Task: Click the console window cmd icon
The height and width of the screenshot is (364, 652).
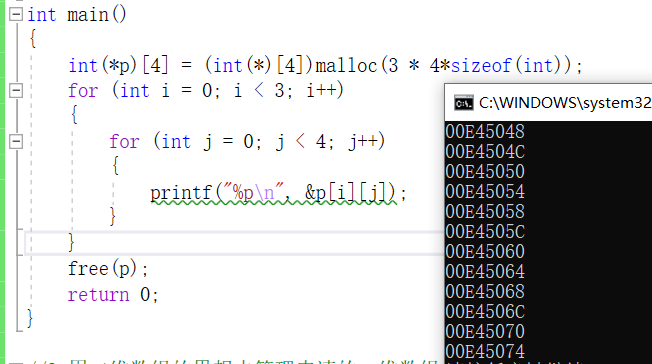Action: [x=463, y=103]
